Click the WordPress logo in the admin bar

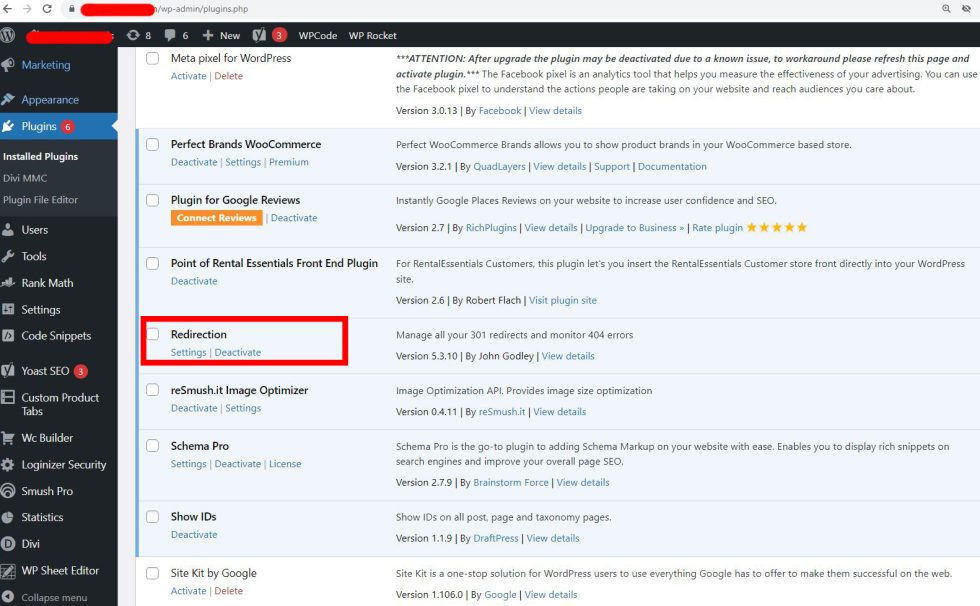click(8, 35)
